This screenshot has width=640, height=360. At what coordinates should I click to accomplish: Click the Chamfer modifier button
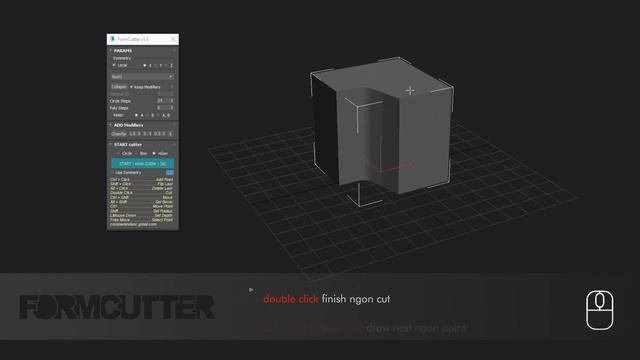tap(119, 134)
